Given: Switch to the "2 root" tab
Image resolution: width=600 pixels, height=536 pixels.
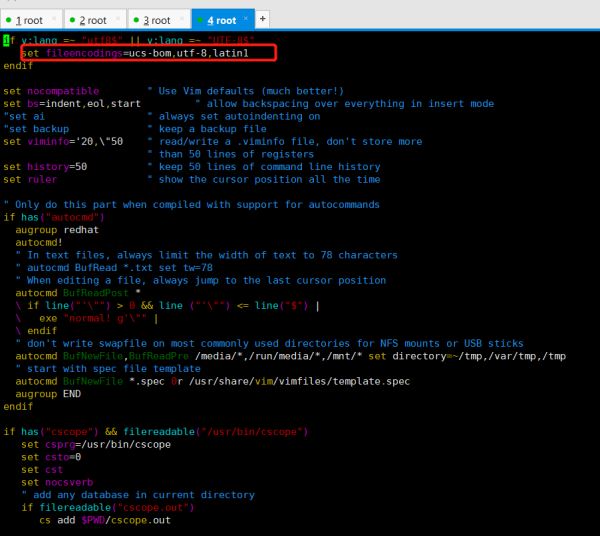Looking at the screenshot, I should (92, 19).
